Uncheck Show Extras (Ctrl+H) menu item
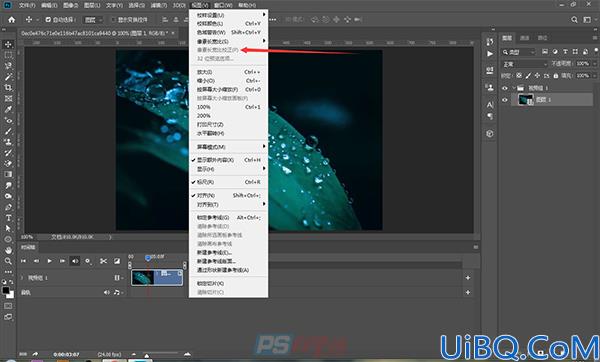Viewport: 600px width, 362px height. click(x=228, y=160)
